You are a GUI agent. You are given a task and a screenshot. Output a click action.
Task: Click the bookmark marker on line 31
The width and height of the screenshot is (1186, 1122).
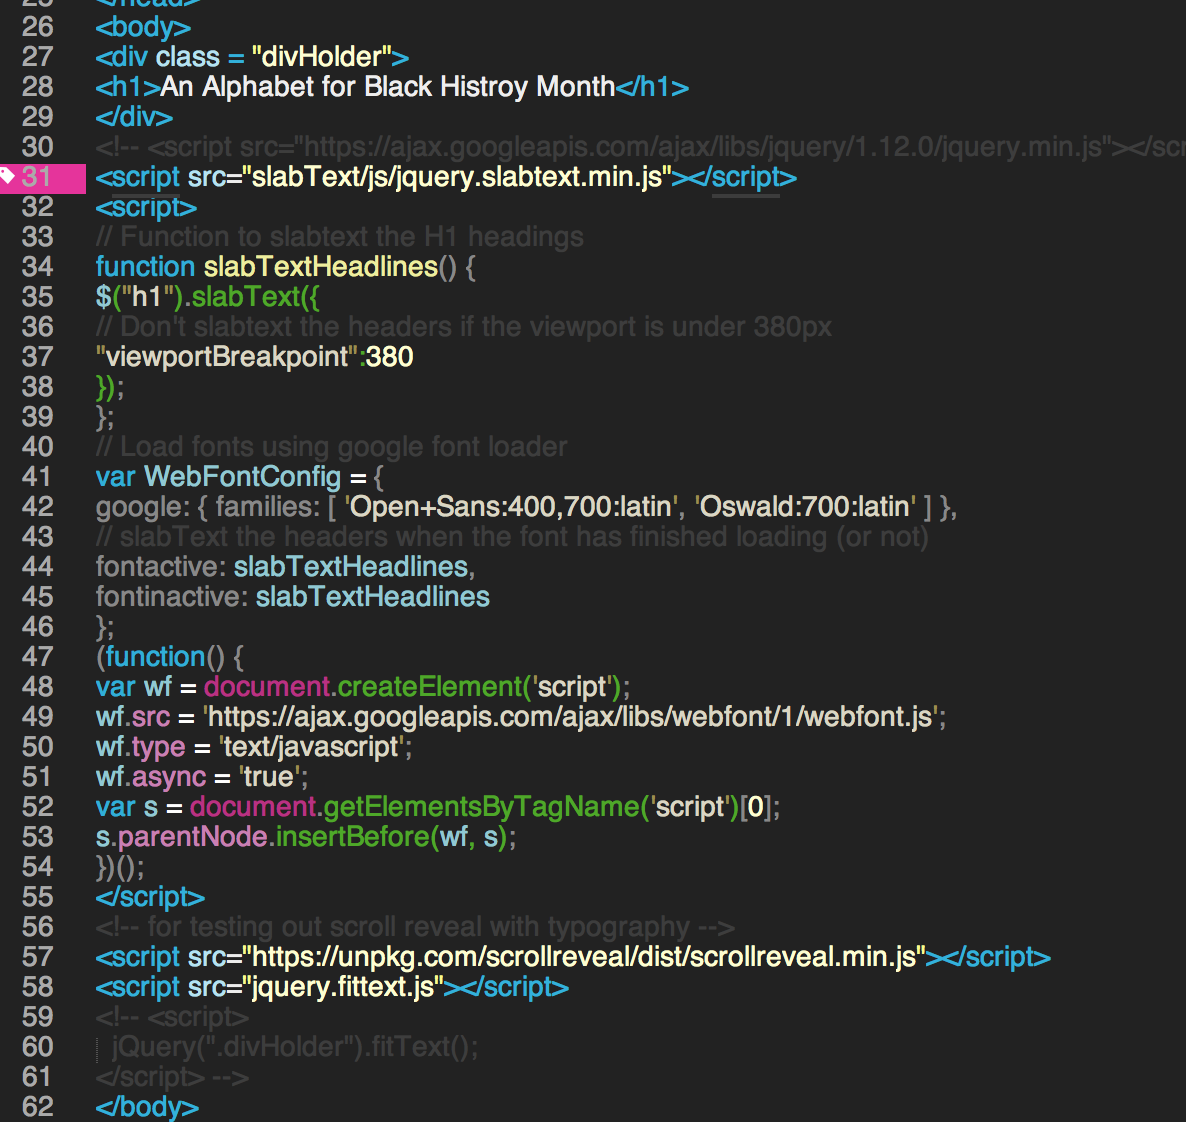[x=7, y=177]
